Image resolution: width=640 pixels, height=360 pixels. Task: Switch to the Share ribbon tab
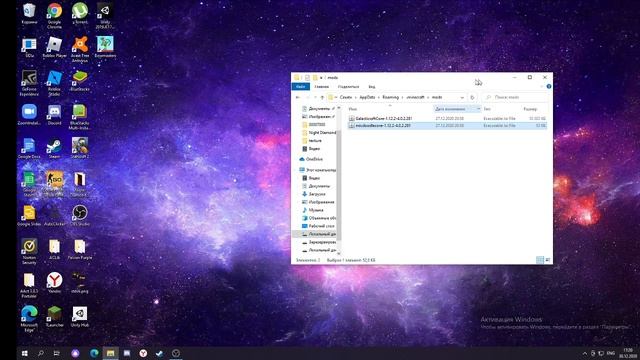(348, 87)
